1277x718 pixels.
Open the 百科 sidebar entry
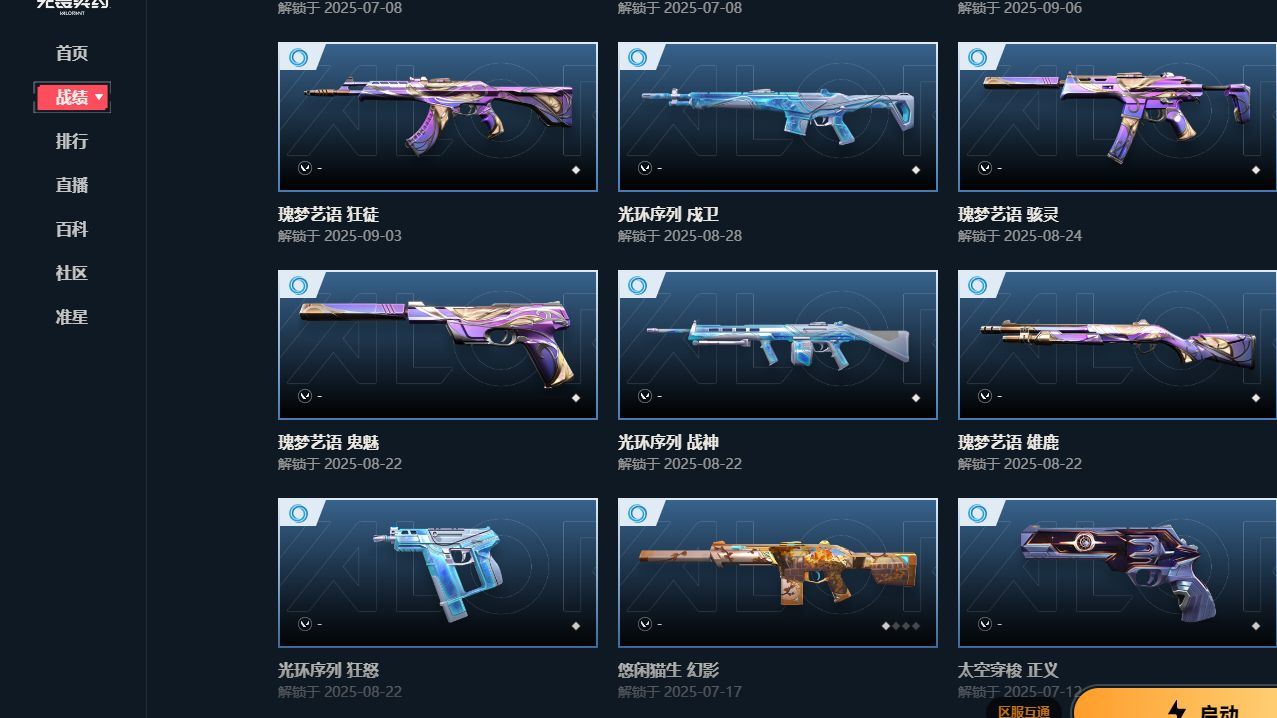pos(72,229)
